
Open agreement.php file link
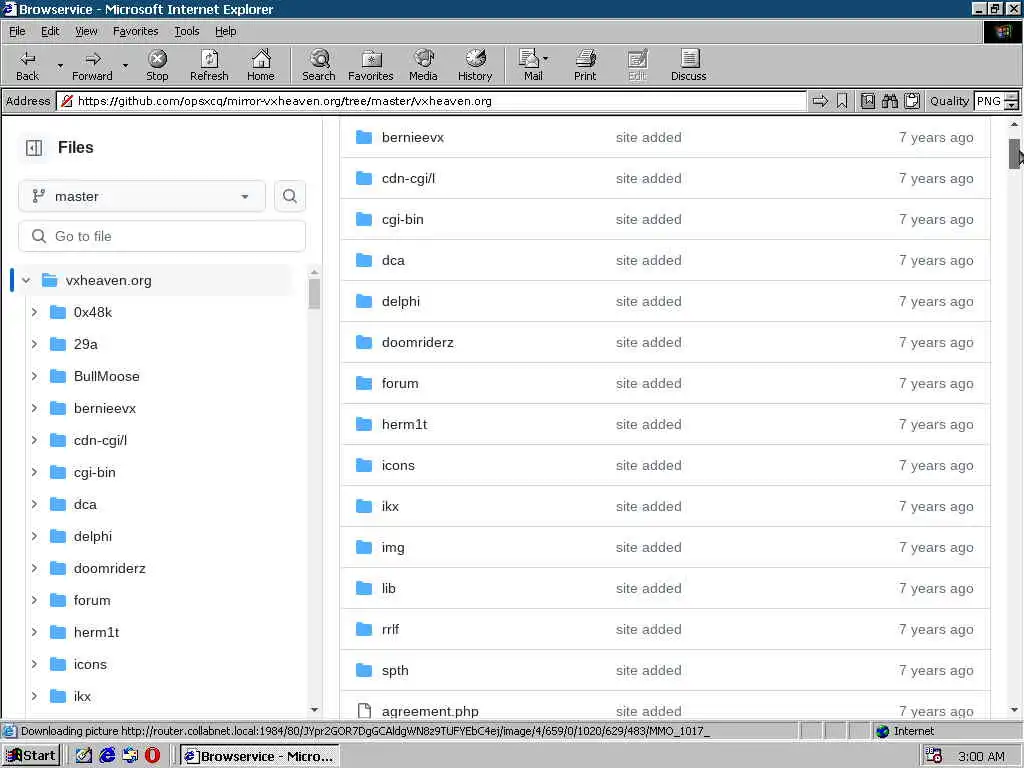(430, 711)
